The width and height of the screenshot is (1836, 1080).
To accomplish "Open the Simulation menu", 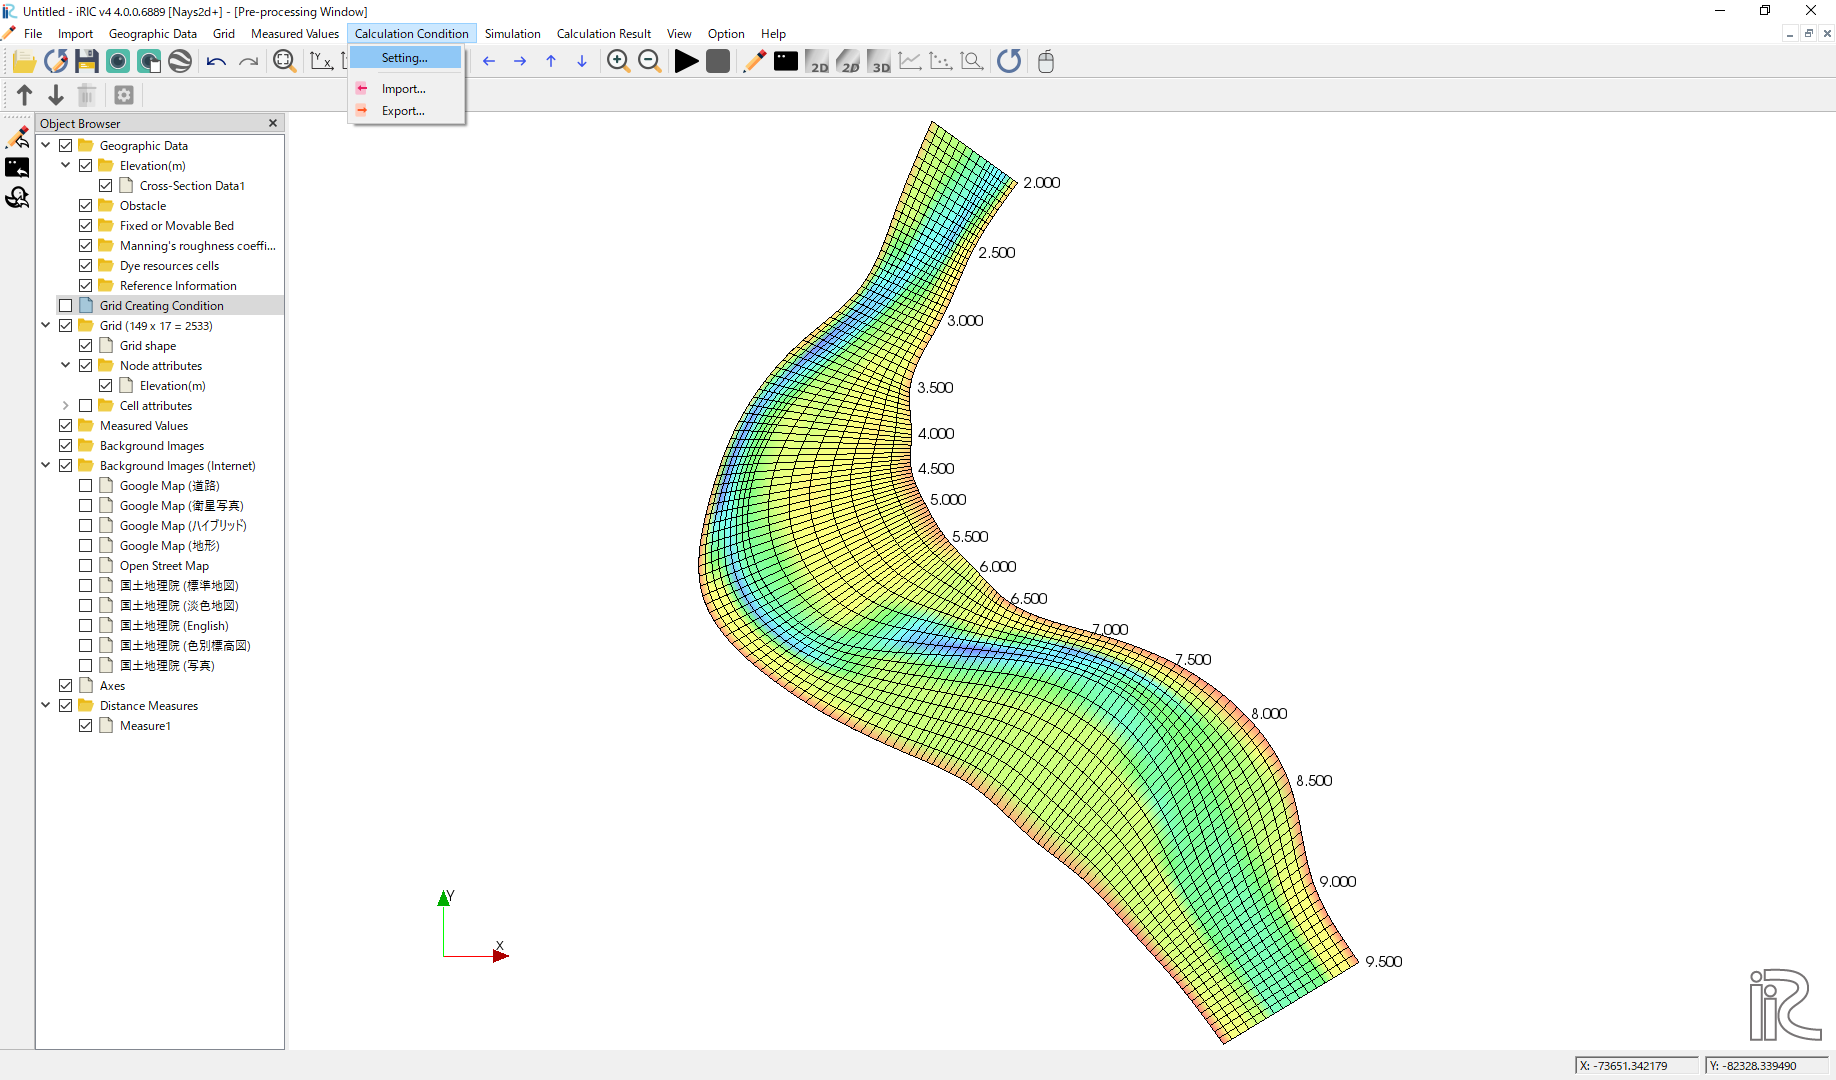I will tap(513, 34).
